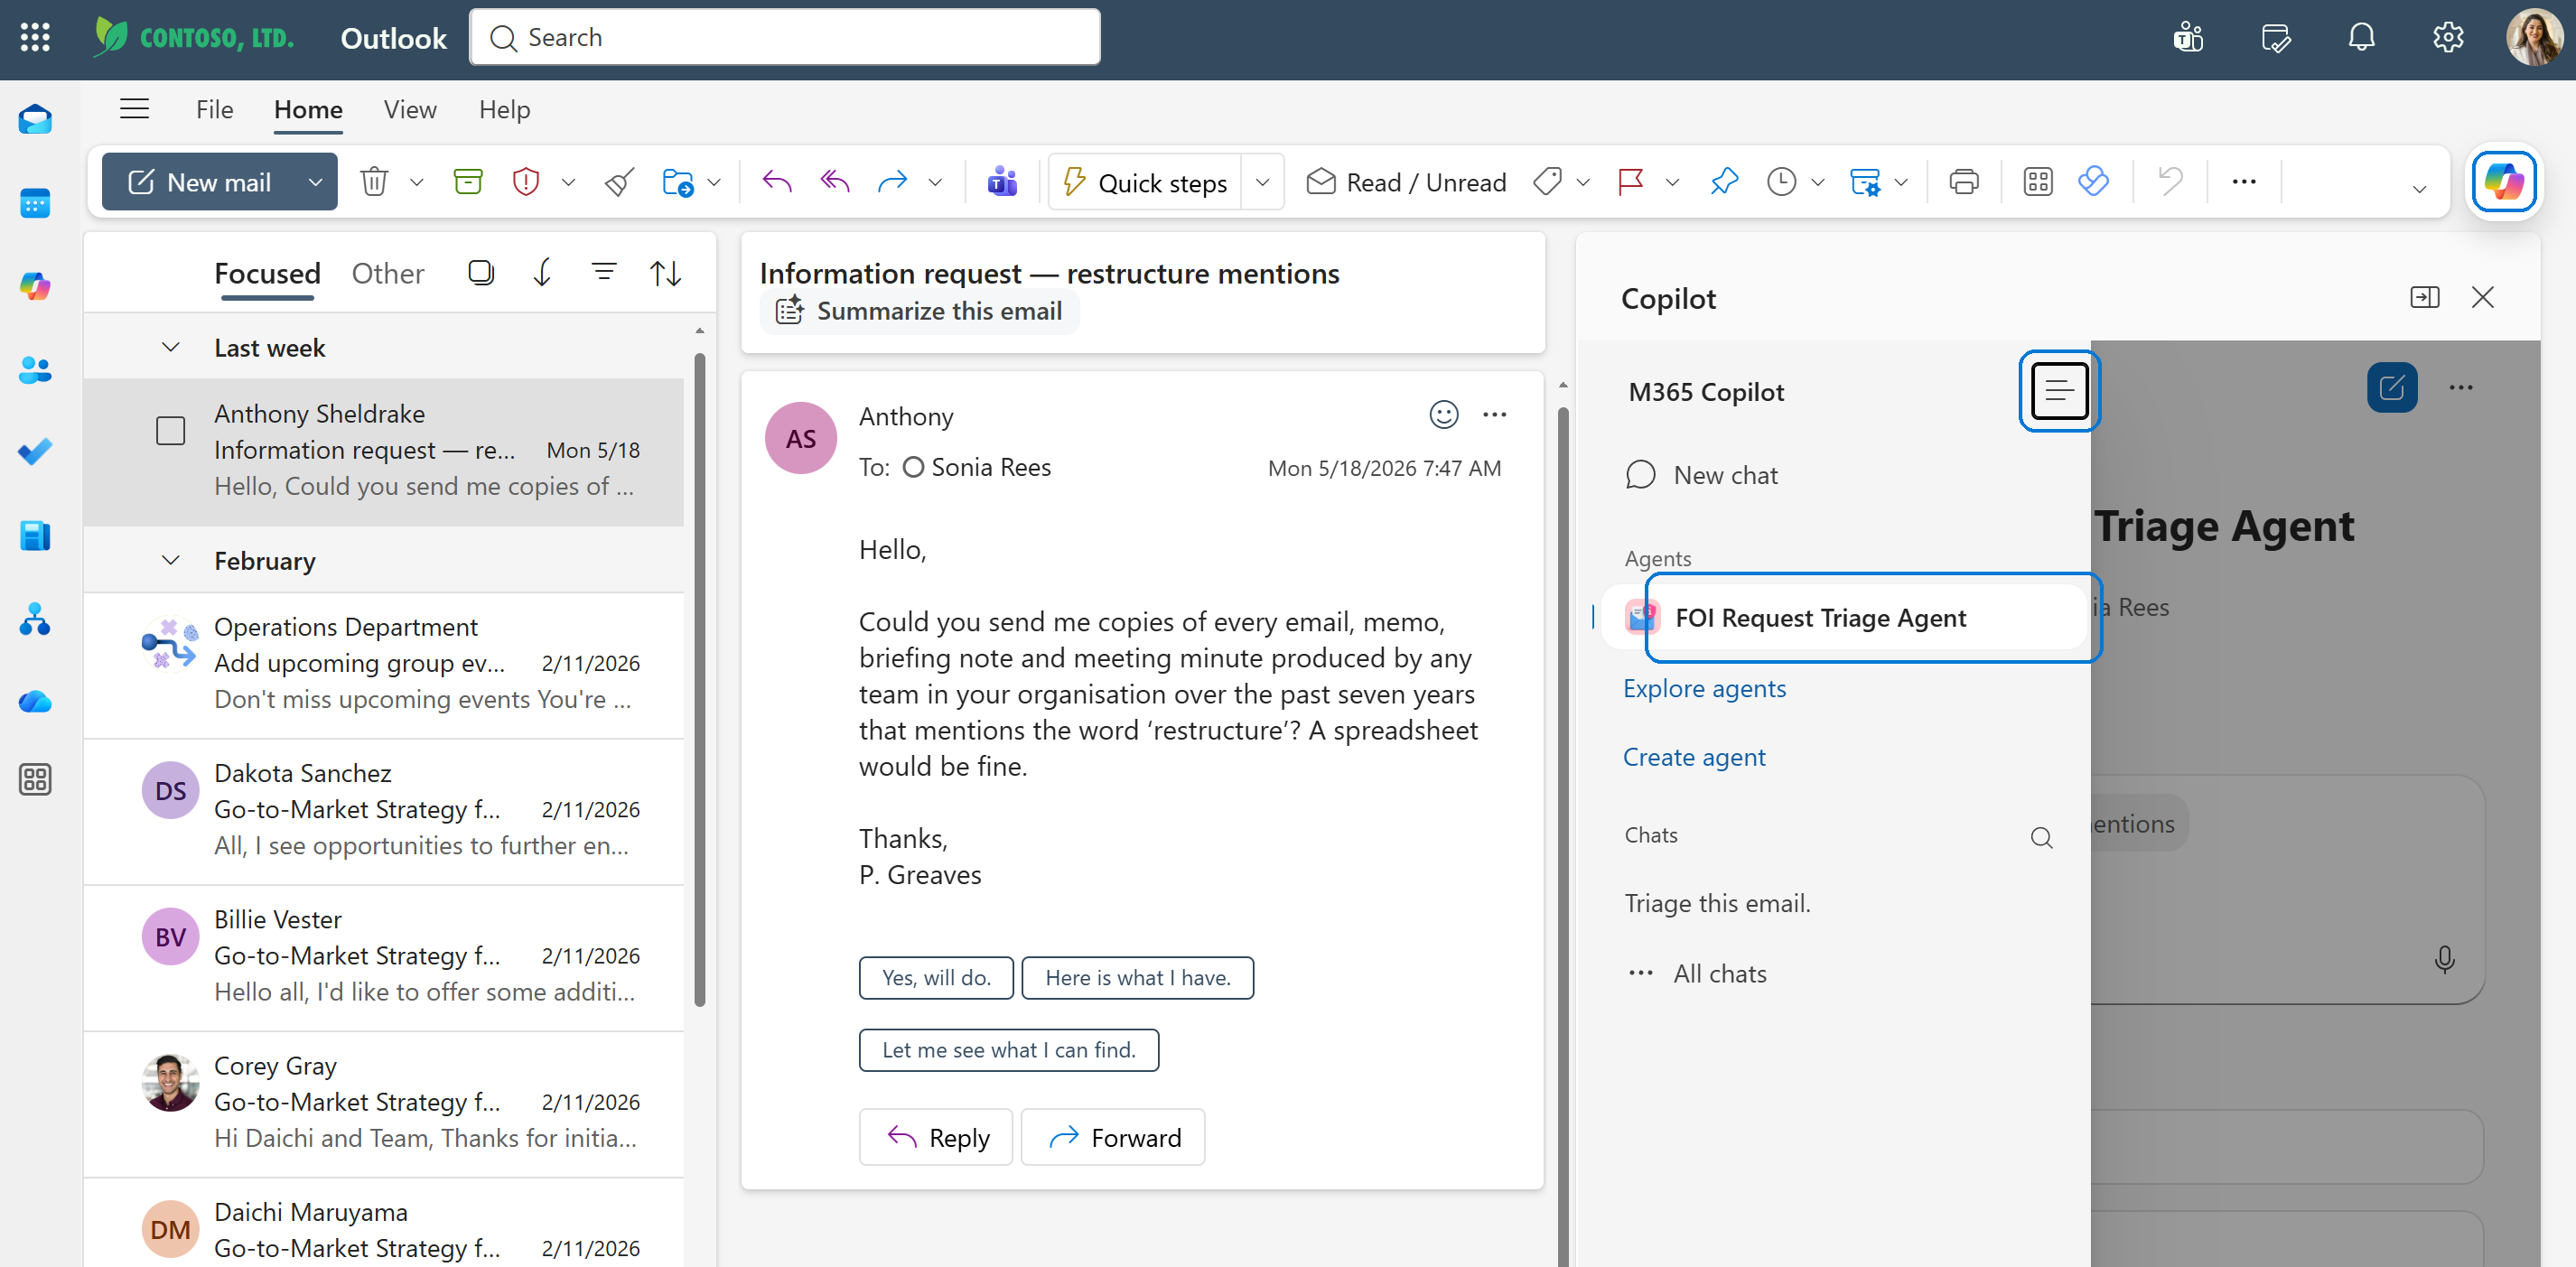
Task: Click the Copilot microphone button
Action: pyautogui.click(x=2444, y=959)
